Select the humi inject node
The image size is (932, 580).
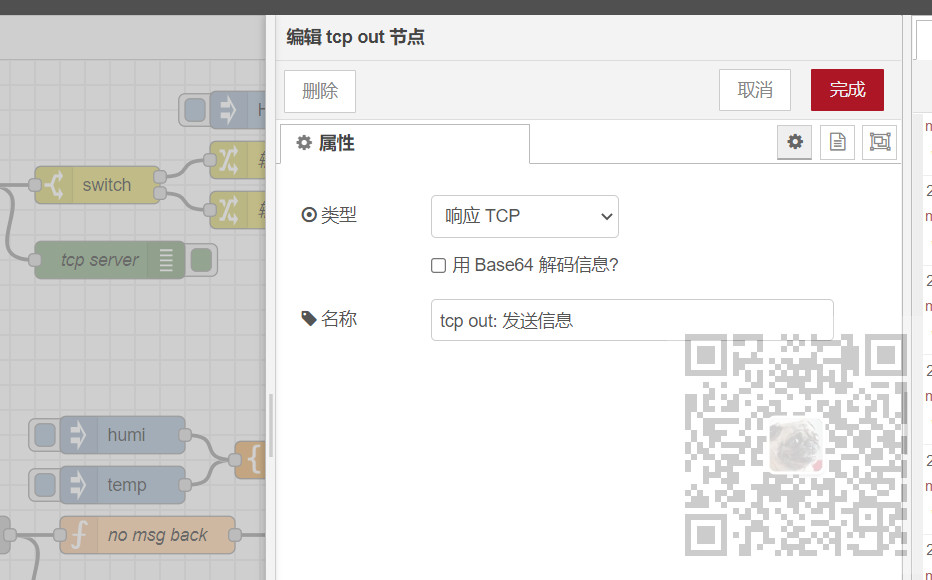point(122,435)
